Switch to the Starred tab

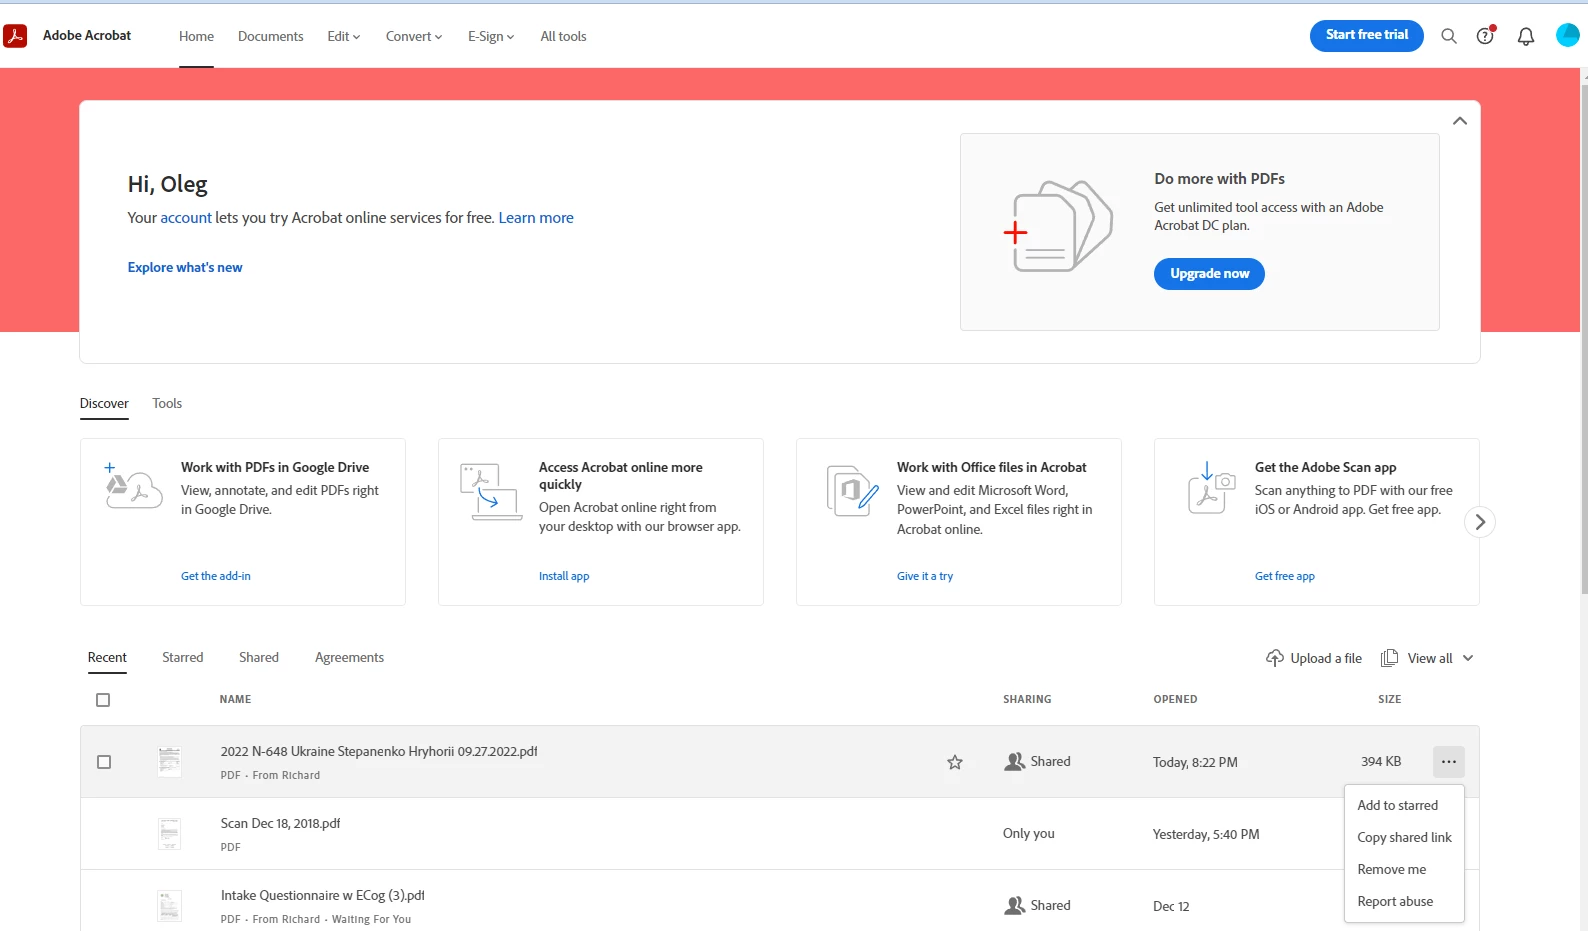[182, 657]
